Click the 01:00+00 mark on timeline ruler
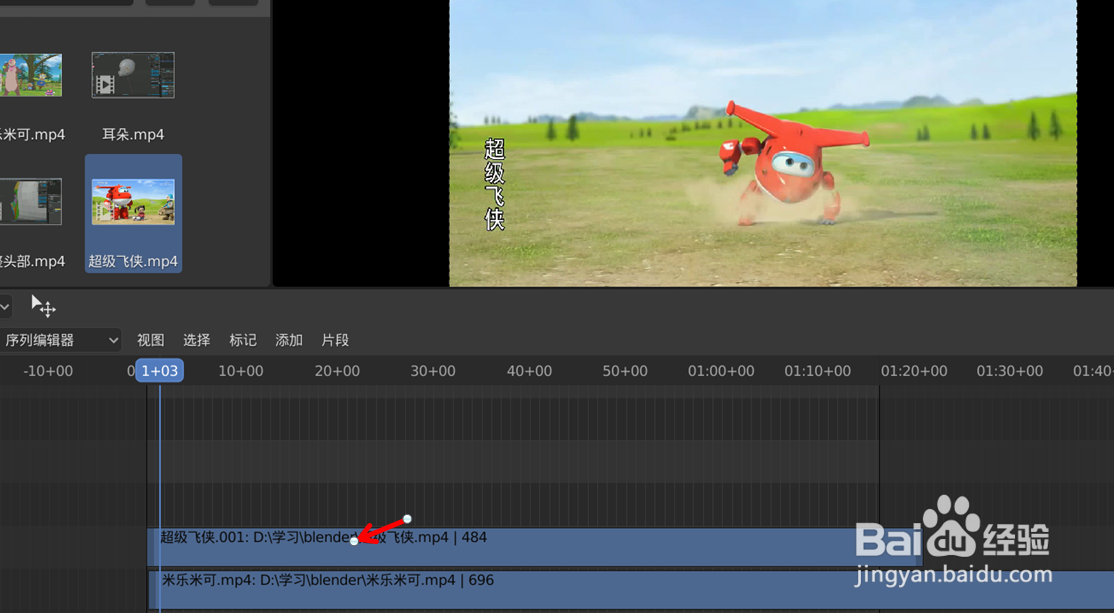Screen dimensions: 1114x613 click(720, 371)
